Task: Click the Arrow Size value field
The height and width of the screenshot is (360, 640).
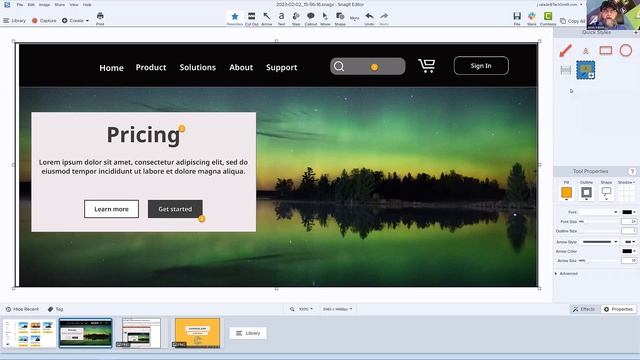Action: pyautogui.click(x=629, y=260)
